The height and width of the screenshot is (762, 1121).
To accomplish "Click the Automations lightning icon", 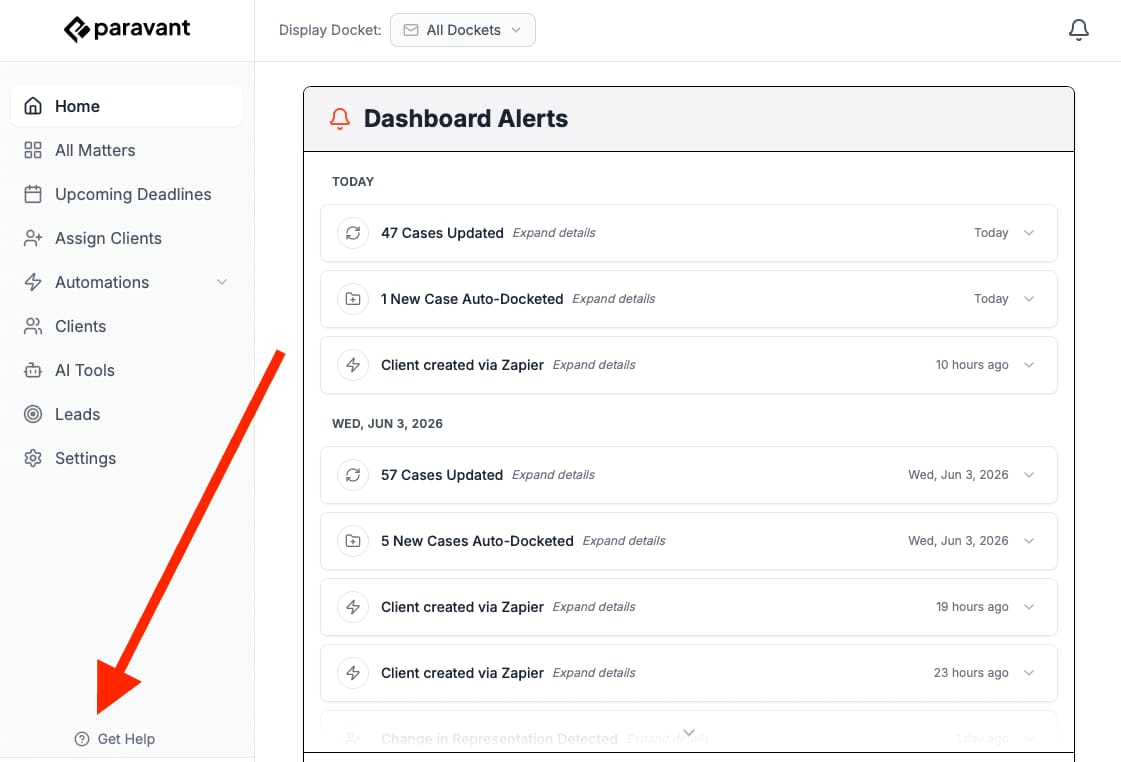I will coord(33,282).
